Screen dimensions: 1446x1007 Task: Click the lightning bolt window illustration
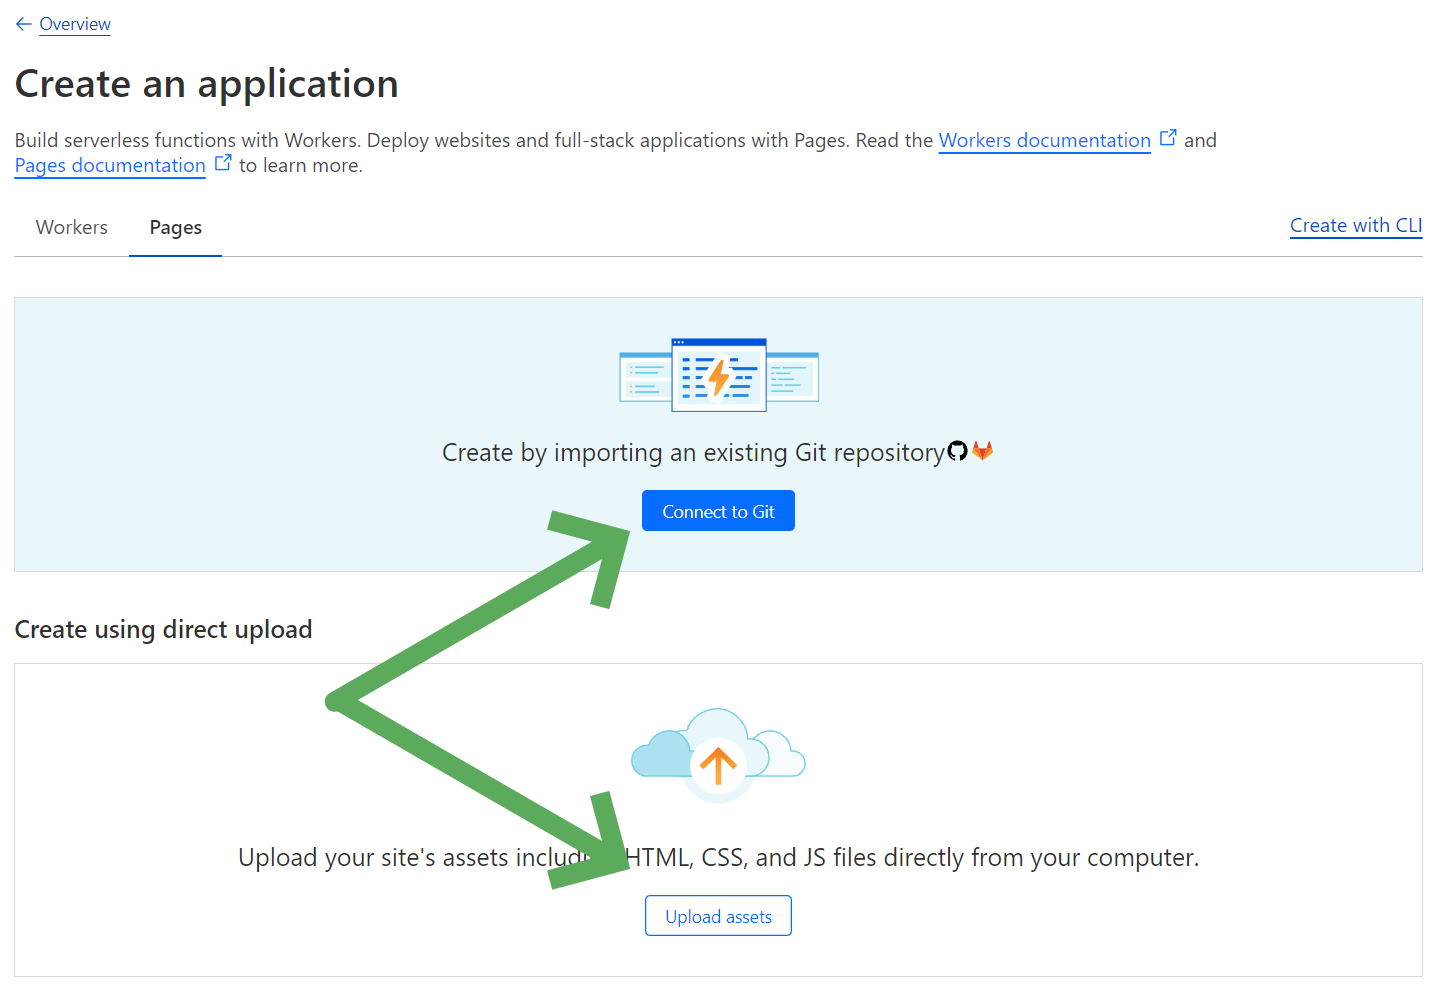pos(719,375)
